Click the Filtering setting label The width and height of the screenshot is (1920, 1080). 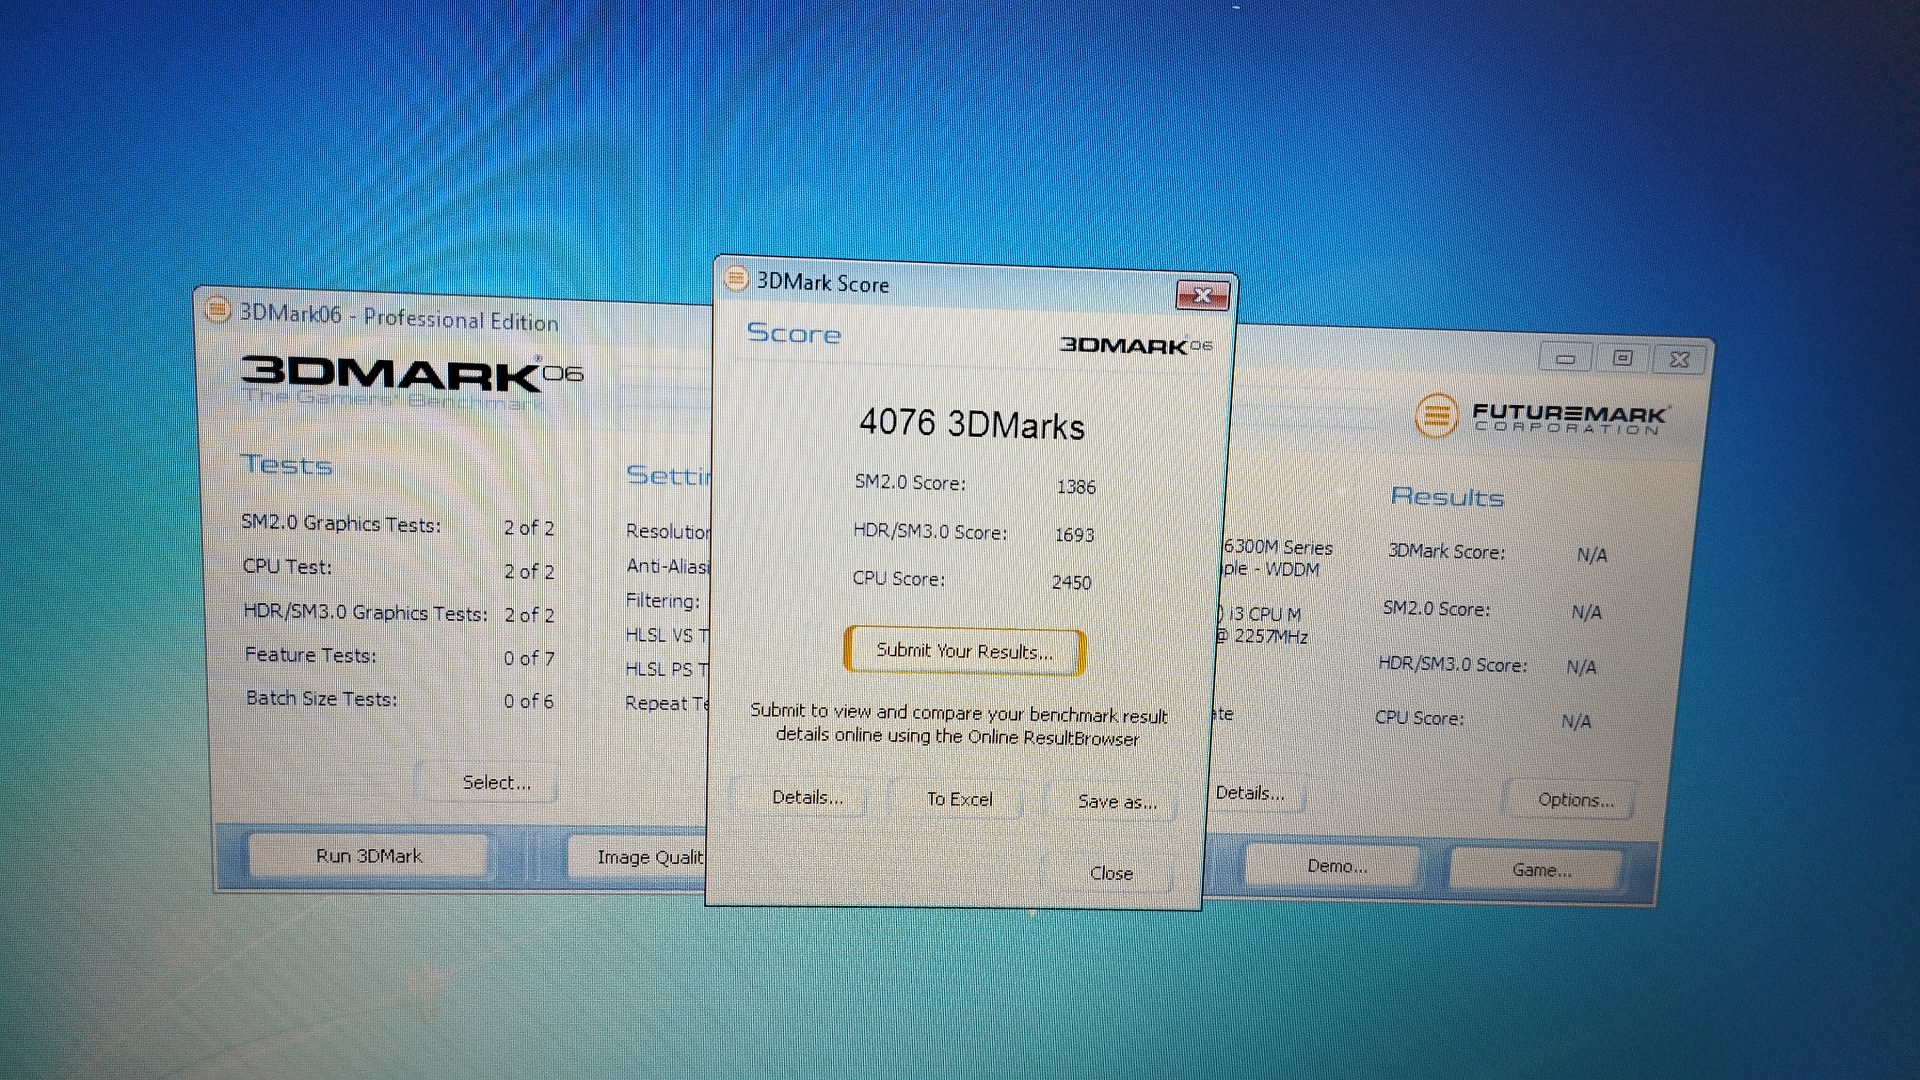[x=662, y=601]
